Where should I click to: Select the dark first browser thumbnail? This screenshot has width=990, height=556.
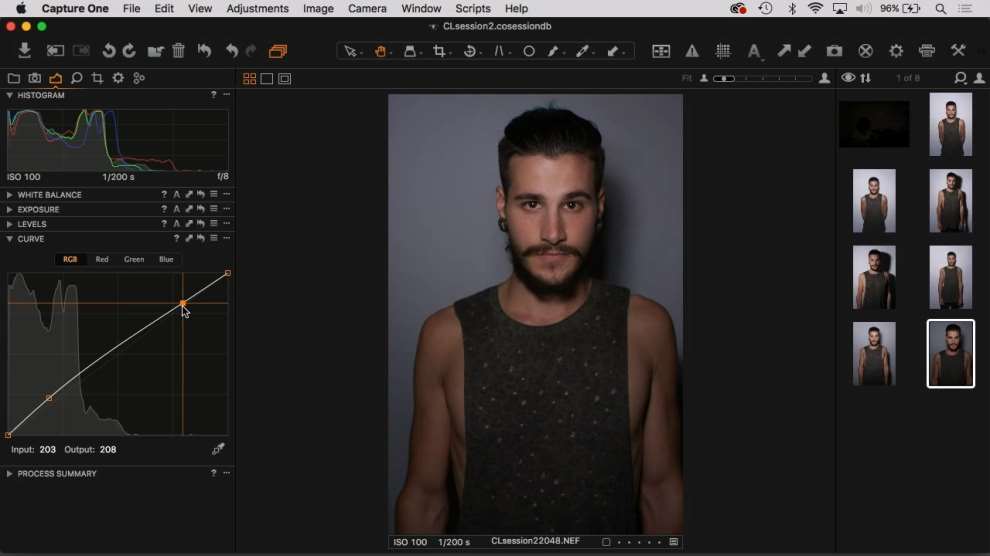tap(874, 124)
